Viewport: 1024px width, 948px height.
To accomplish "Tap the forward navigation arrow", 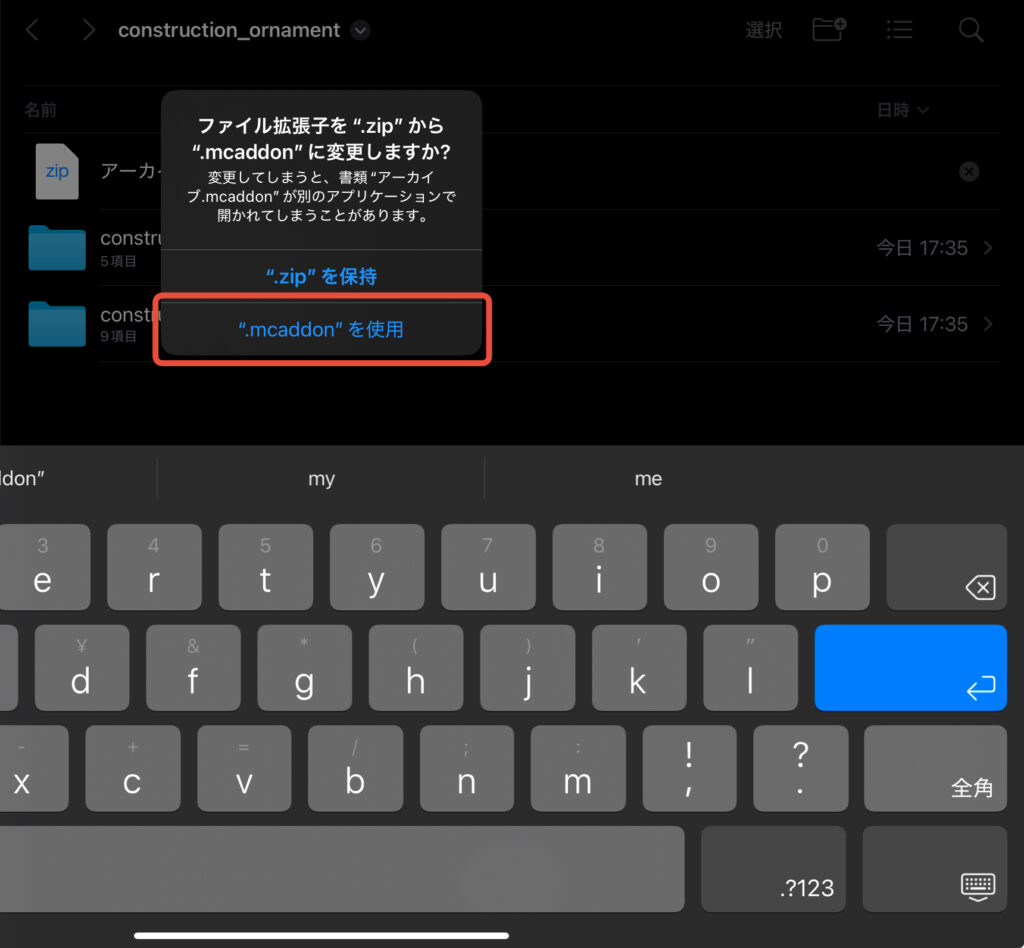I will 89,30.
